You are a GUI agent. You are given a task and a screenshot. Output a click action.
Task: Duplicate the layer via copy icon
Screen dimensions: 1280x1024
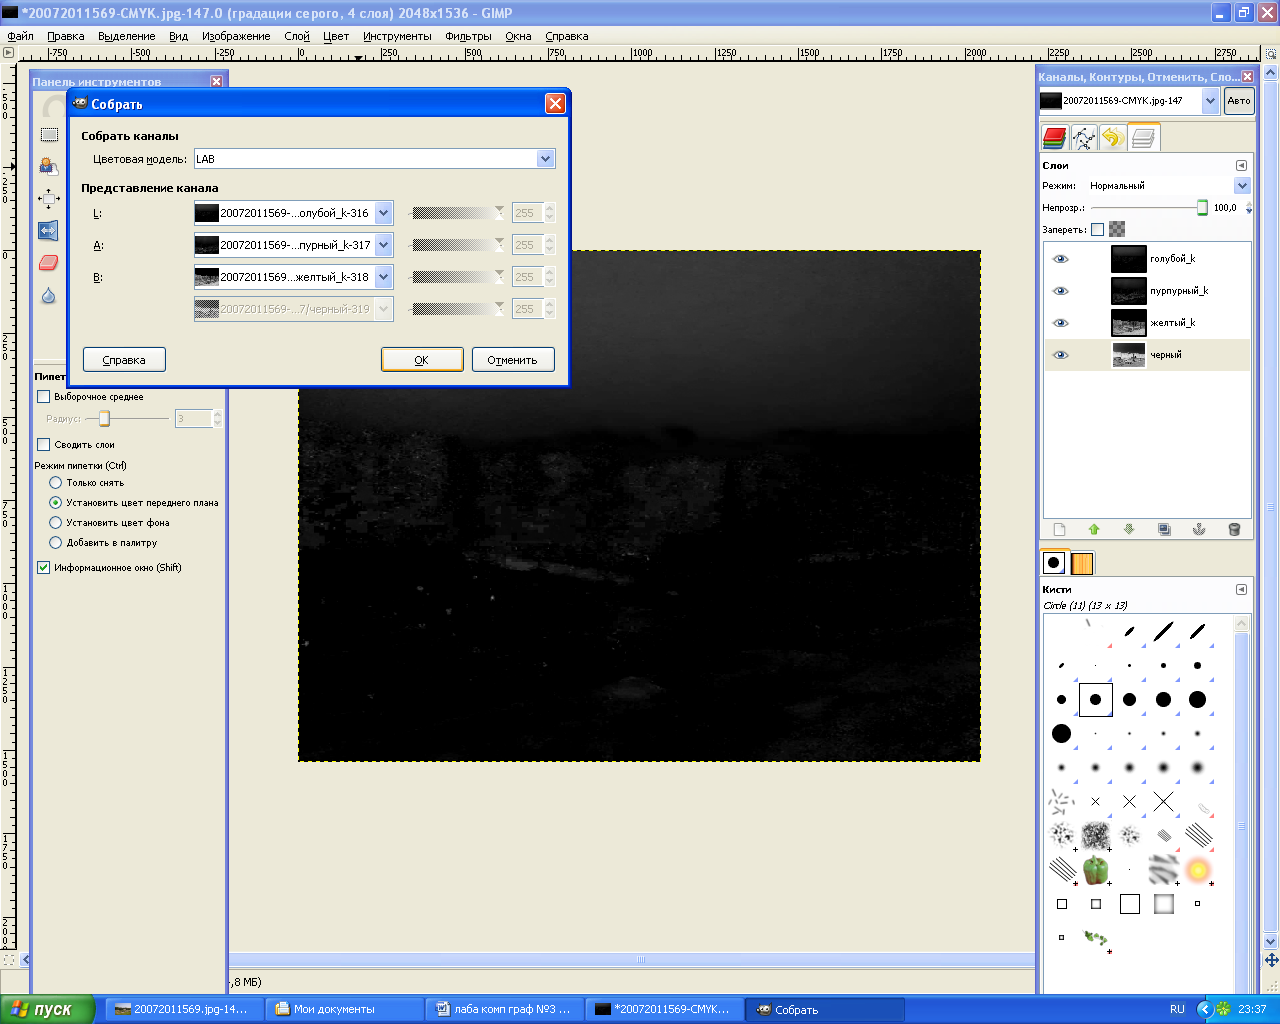click(1164, 529)
